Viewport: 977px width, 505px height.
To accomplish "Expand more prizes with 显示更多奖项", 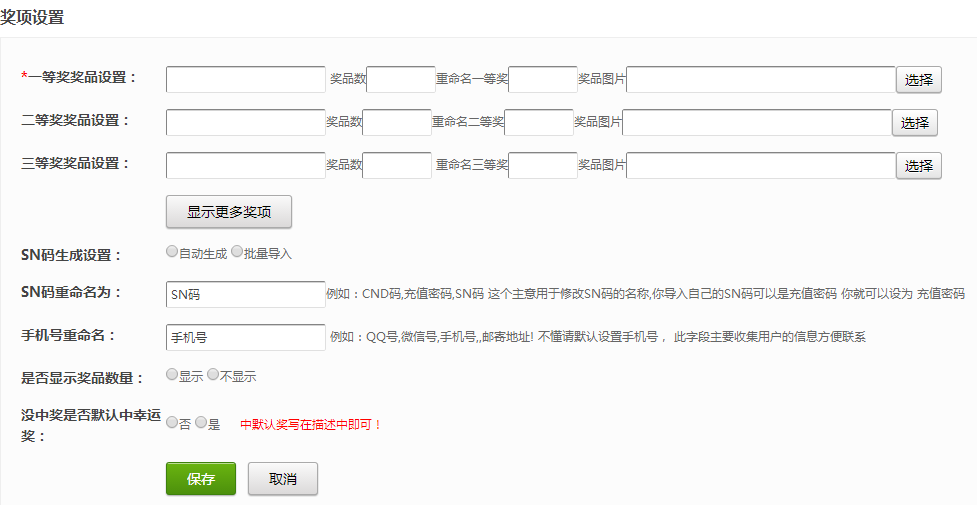I will (228, 212).
